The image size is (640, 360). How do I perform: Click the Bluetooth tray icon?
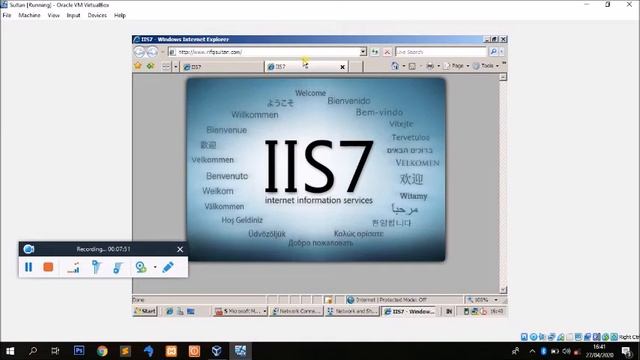click(543, 351)
